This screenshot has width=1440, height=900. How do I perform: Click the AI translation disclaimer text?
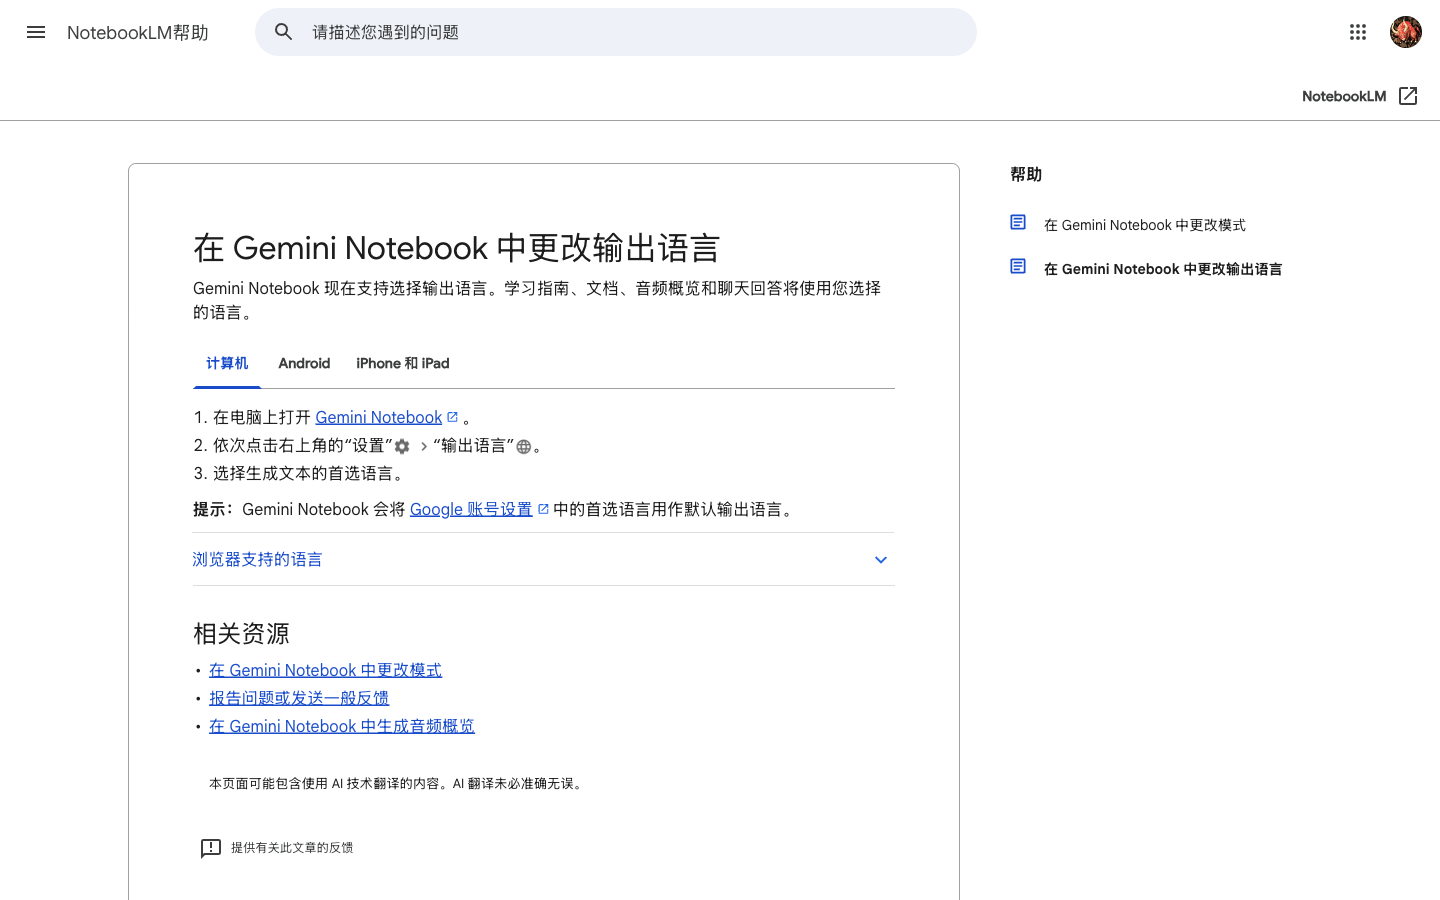pyautogui.click(x=396, y=783)
